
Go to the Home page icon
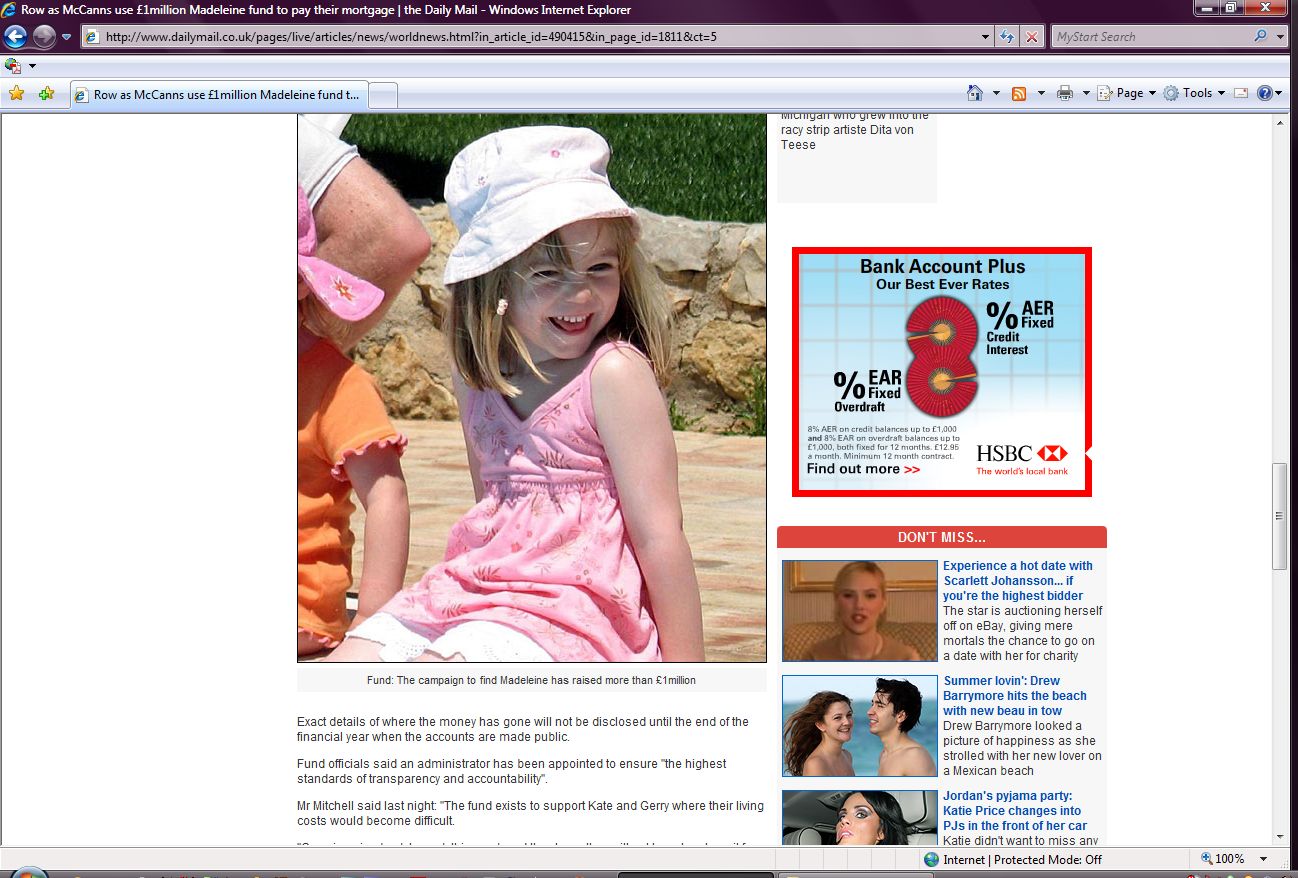click(975, 93)
